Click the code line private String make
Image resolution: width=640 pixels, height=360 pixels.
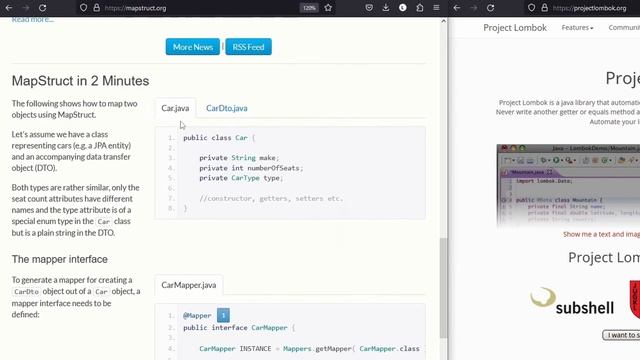coord(239,158)
